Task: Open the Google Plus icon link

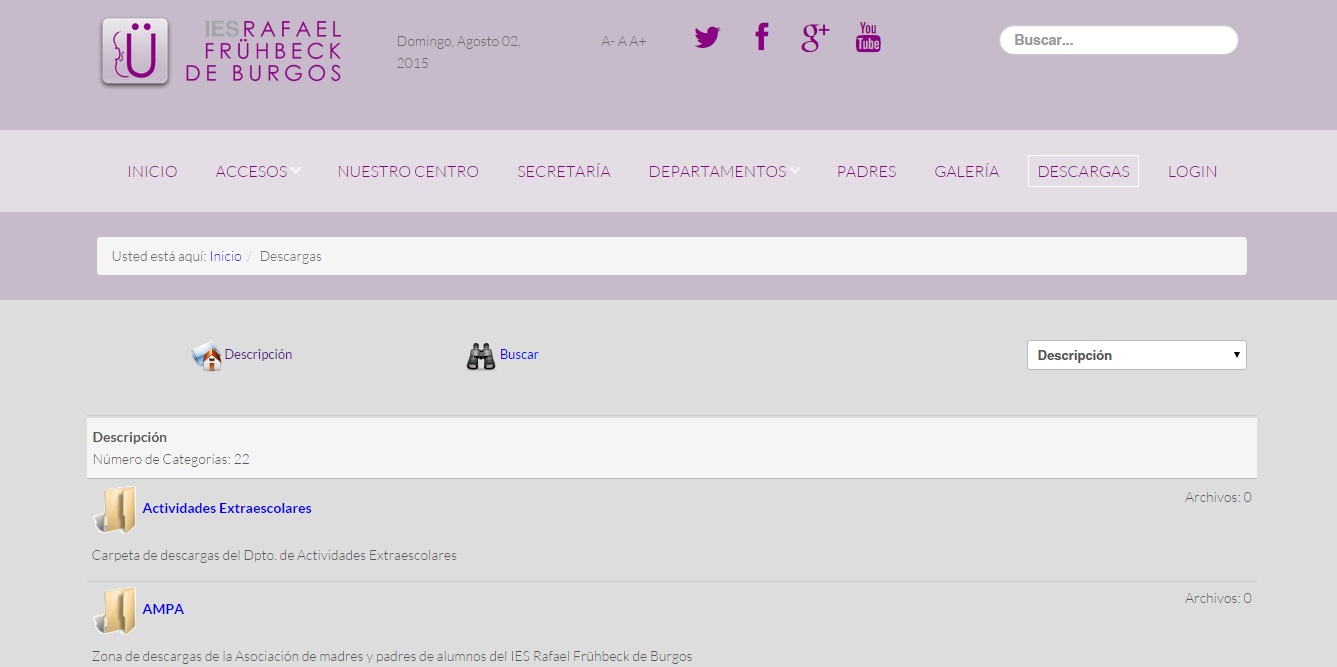Action: click(815, 38)
